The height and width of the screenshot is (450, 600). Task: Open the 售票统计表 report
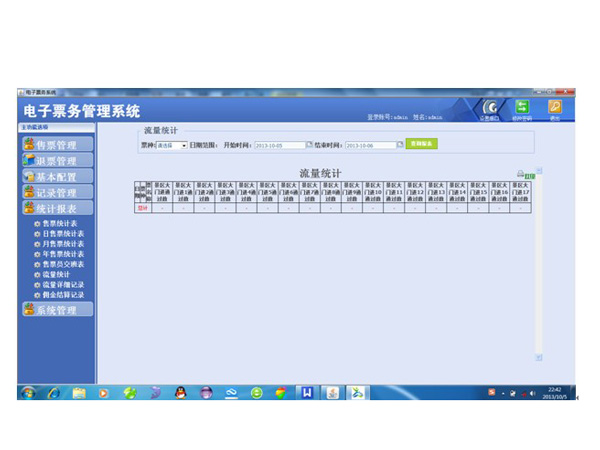[60, 223]
